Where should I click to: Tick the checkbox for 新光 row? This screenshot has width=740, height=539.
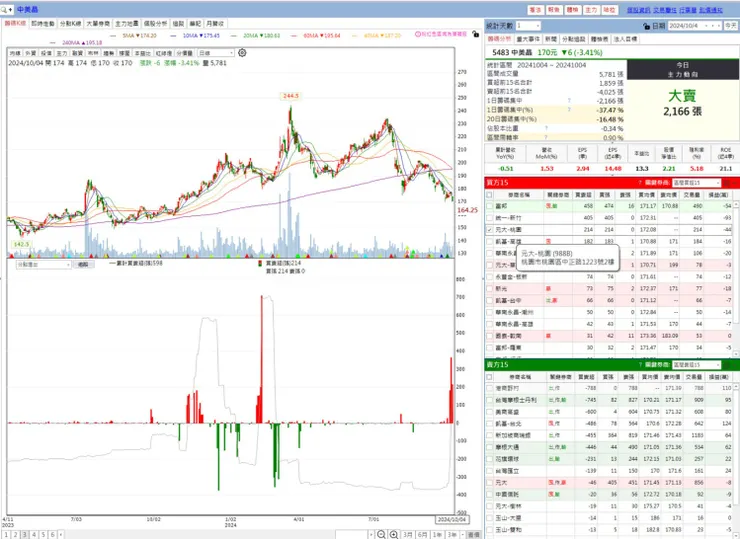pos(489,288)
